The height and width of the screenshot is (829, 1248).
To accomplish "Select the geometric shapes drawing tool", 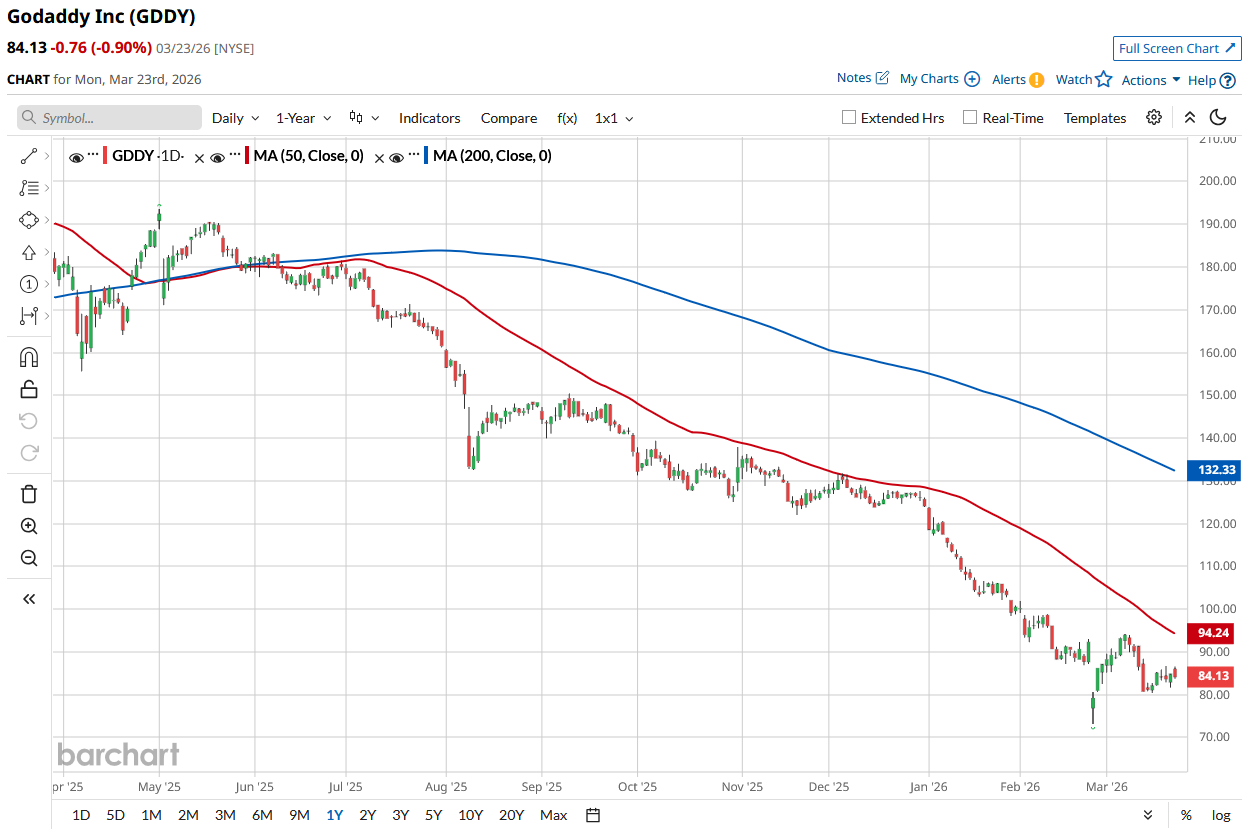I will click(x=28, y=220).
